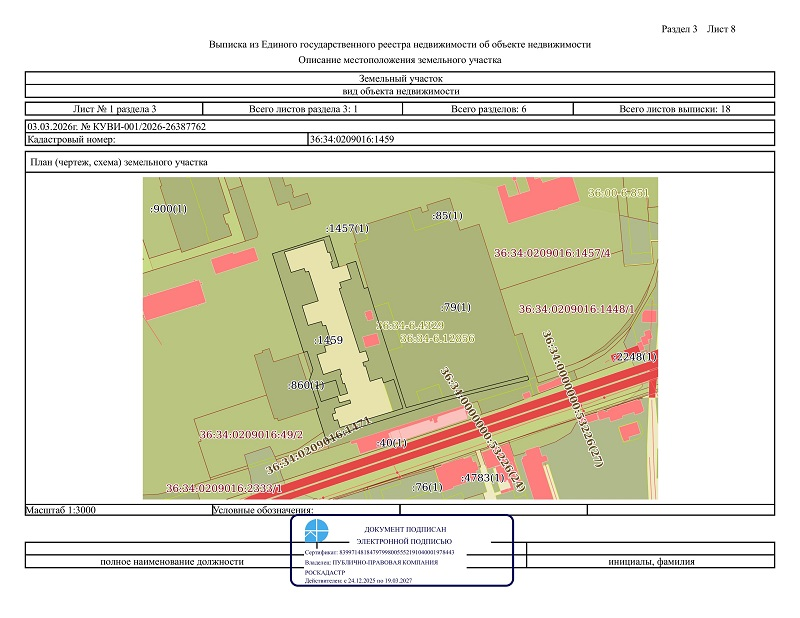Click the :85(1) parcel label
This screenshot has height=618, width=800.
click(x=447, y=216)
